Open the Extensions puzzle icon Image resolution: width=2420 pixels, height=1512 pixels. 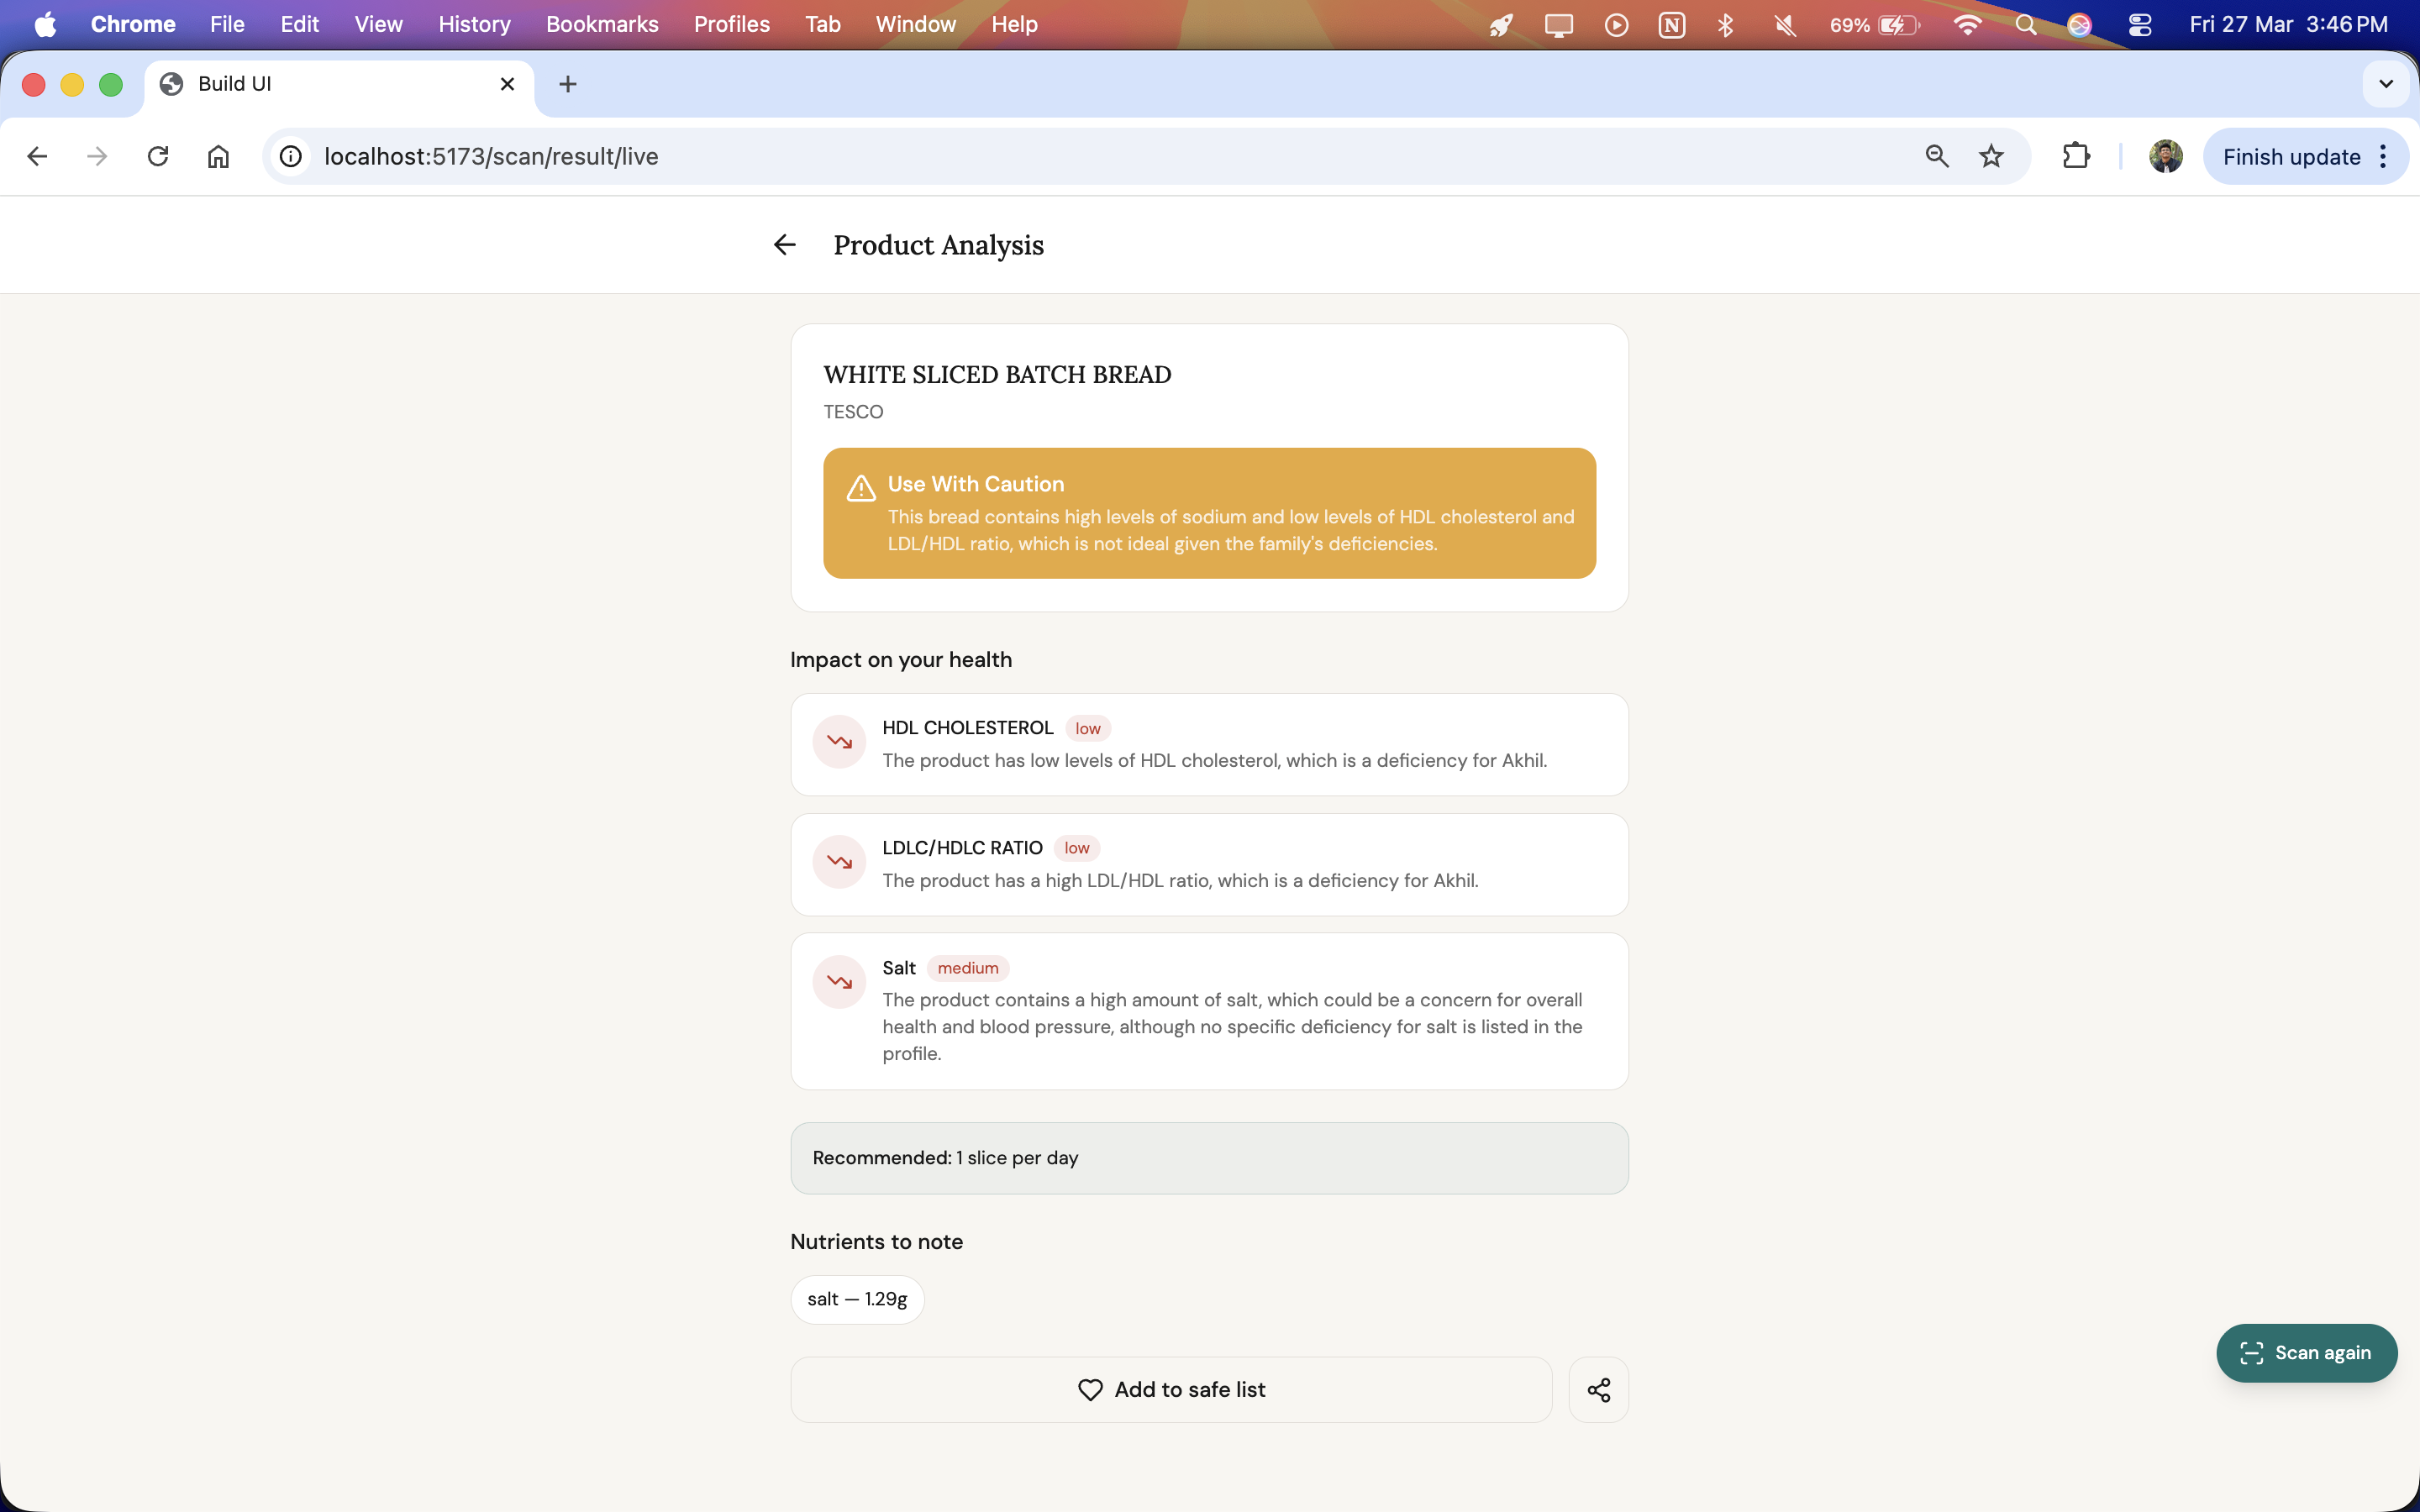tap(2076, 156)
